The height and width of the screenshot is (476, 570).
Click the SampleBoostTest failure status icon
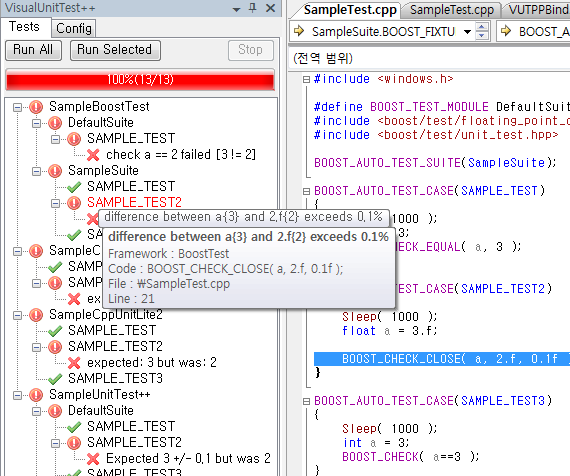point(36,107)
